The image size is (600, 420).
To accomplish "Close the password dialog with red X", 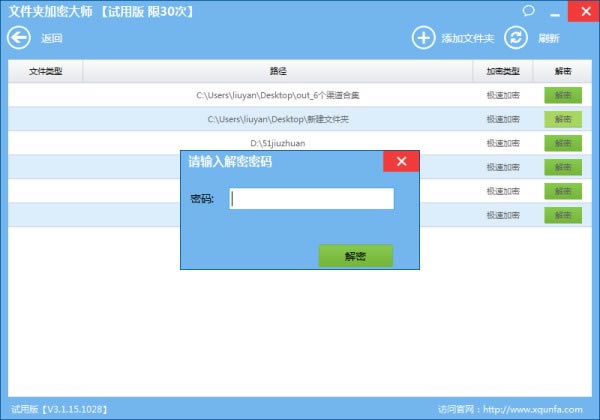I will [x=401, y=162].
